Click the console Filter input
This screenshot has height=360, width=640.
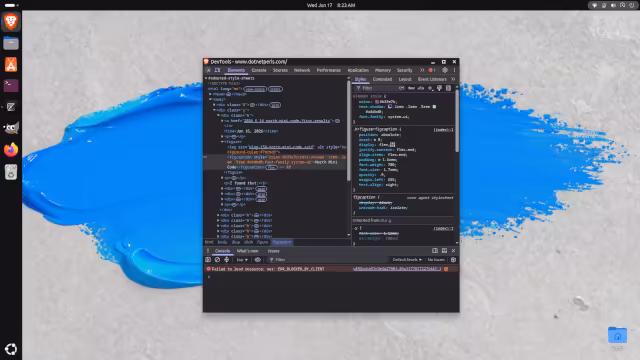click(x=327, y=260)
